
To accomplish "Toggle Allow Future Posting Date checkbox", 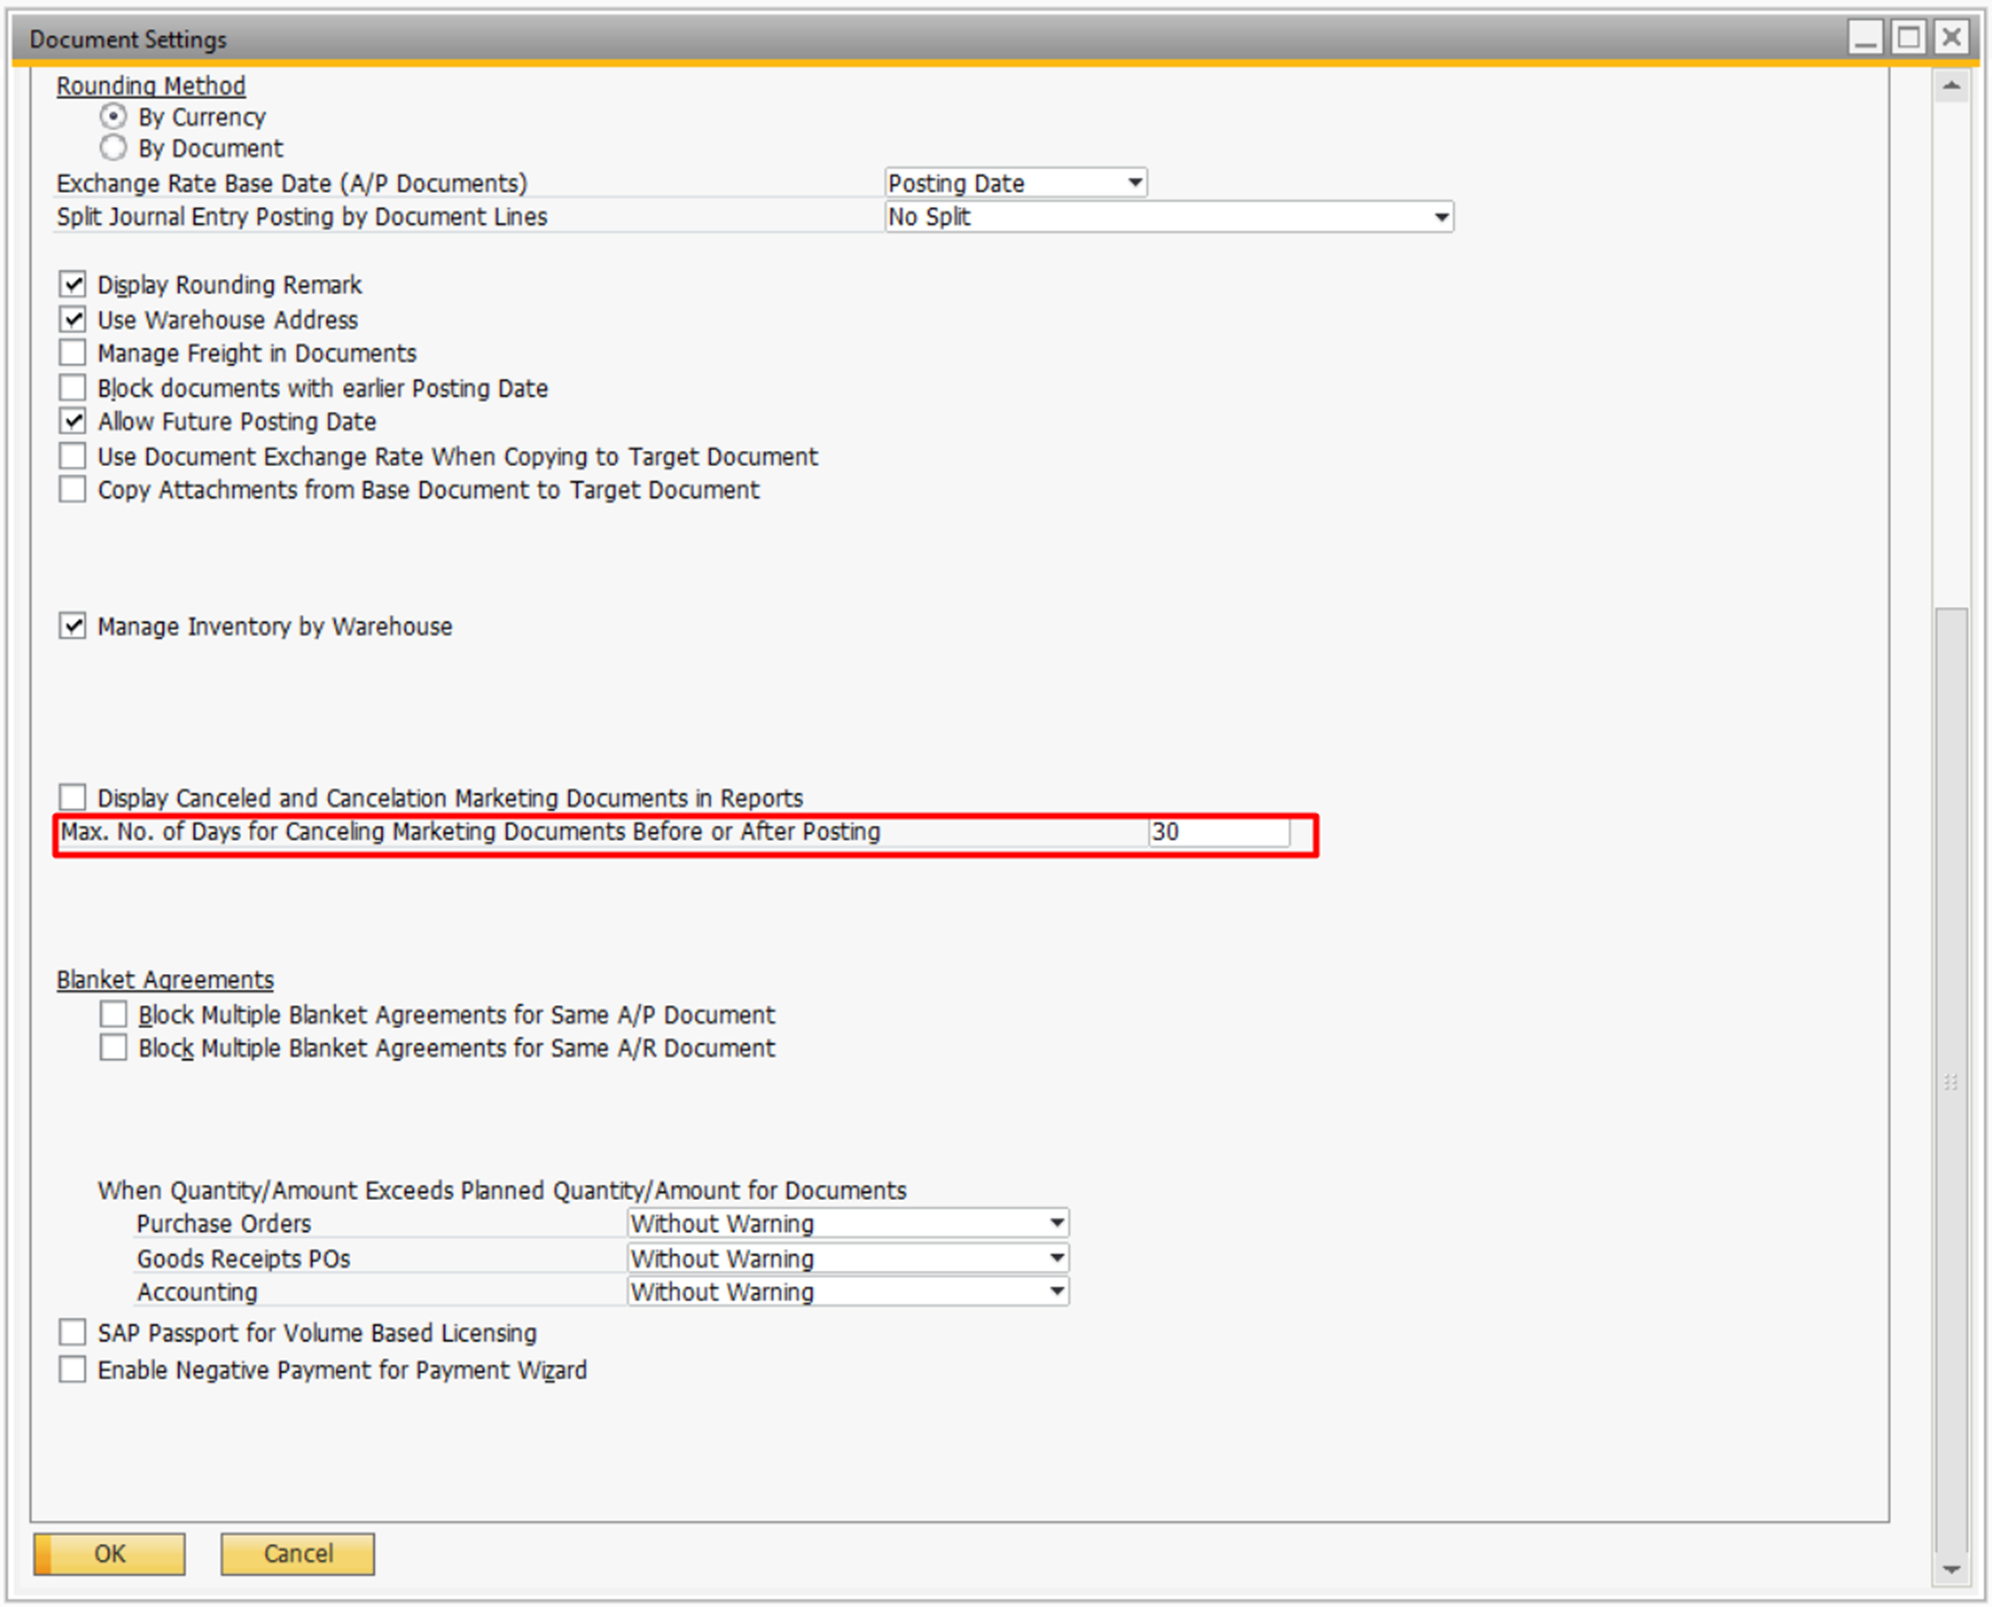I will (x=73, y=421).
